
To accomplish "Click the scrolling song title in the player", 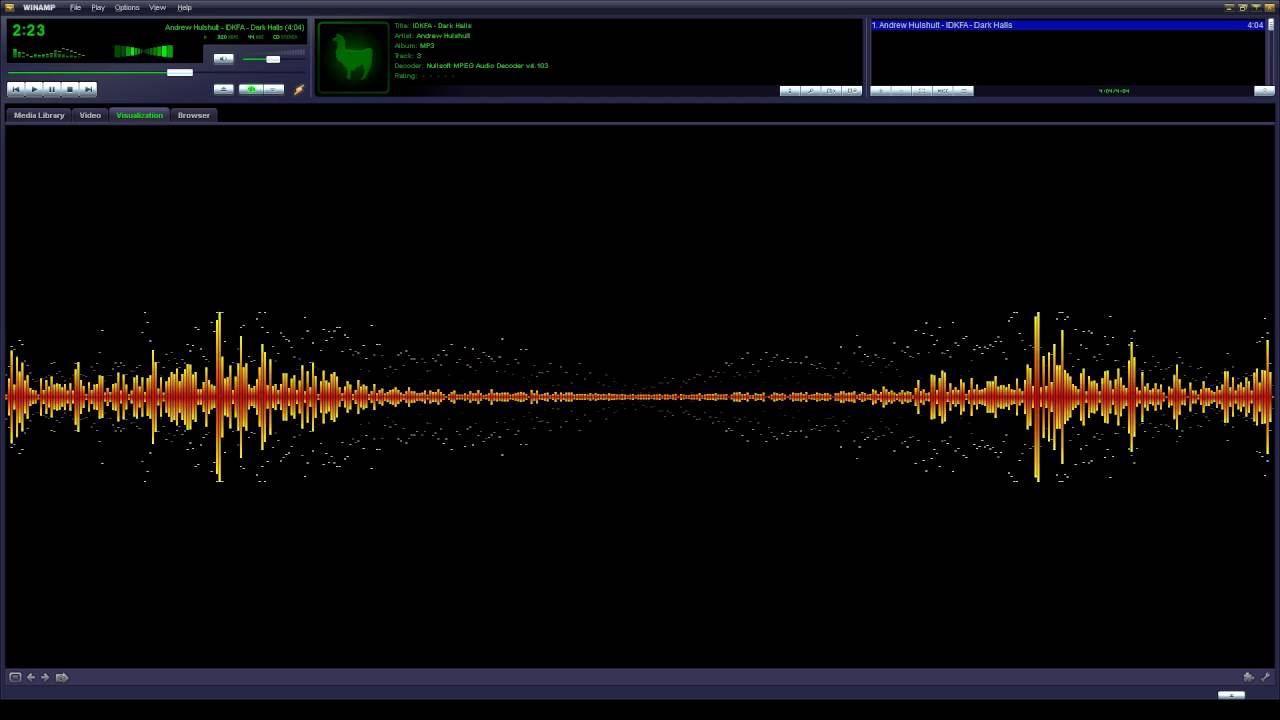I will [235, 27].
